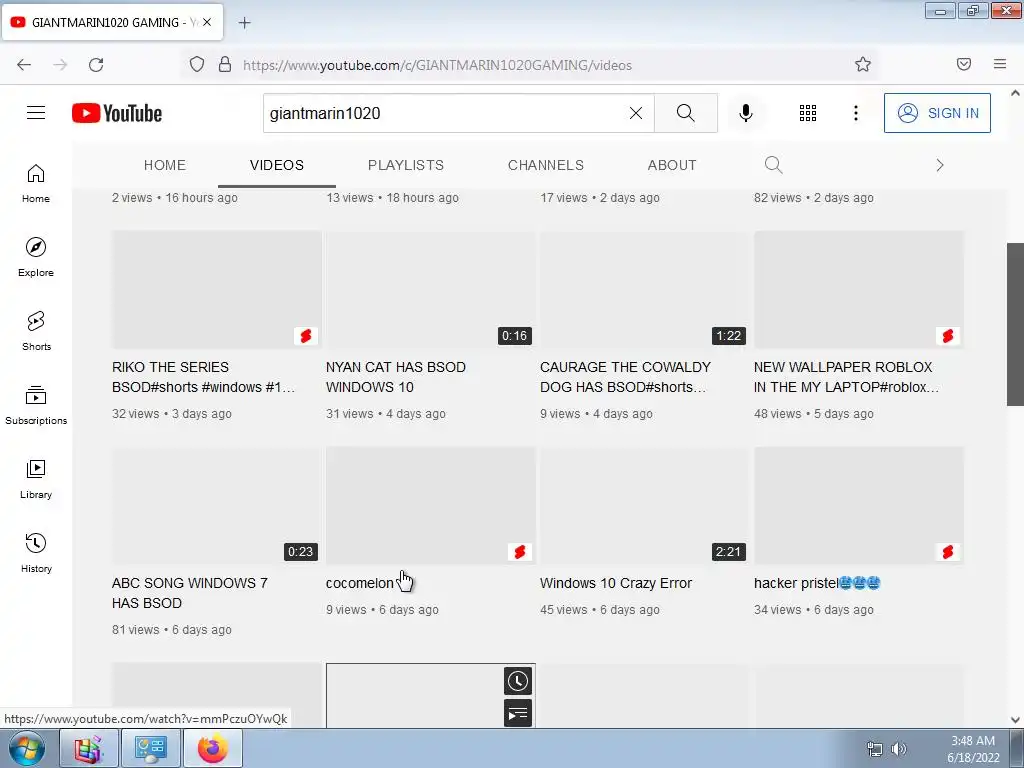Open Subscriptions in sidebar
The height and width of the screenshot is (768, 1024).
tap(36, 405)
